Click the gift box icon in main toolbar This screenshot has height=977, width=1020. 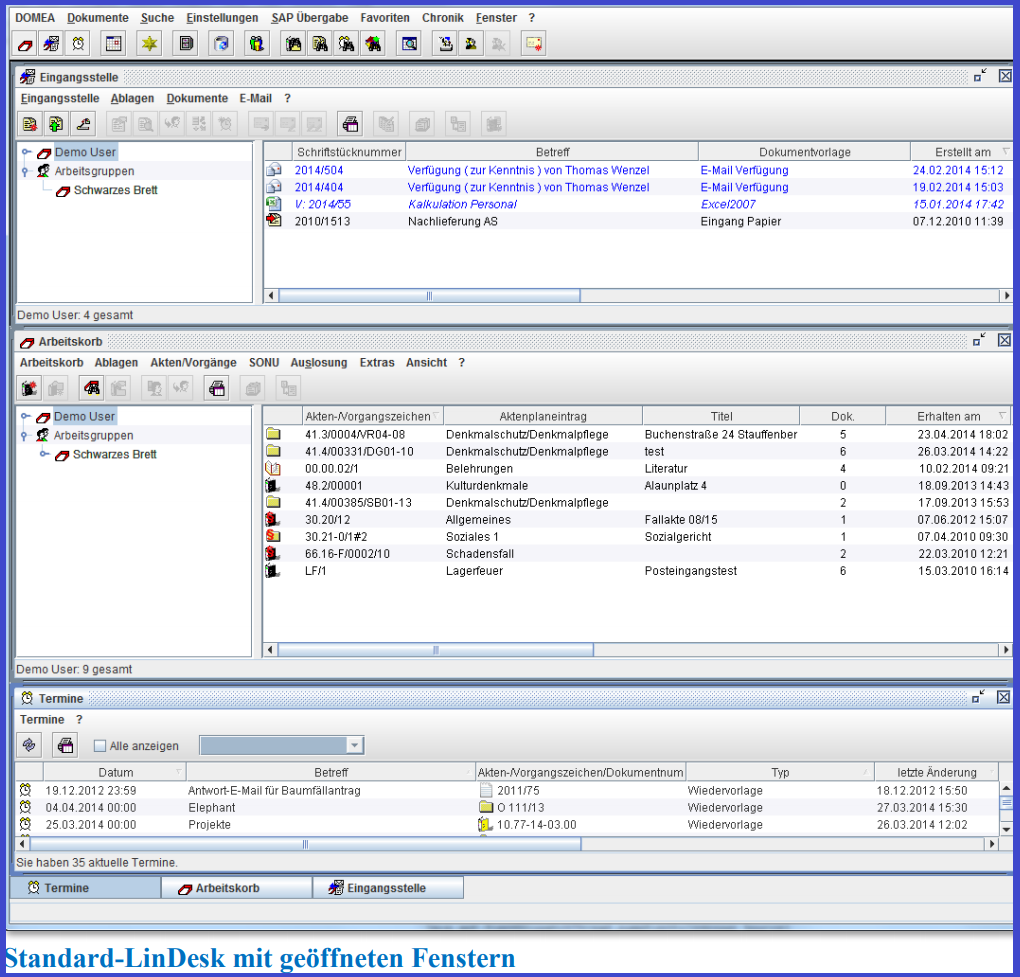(x=257, y=43)
